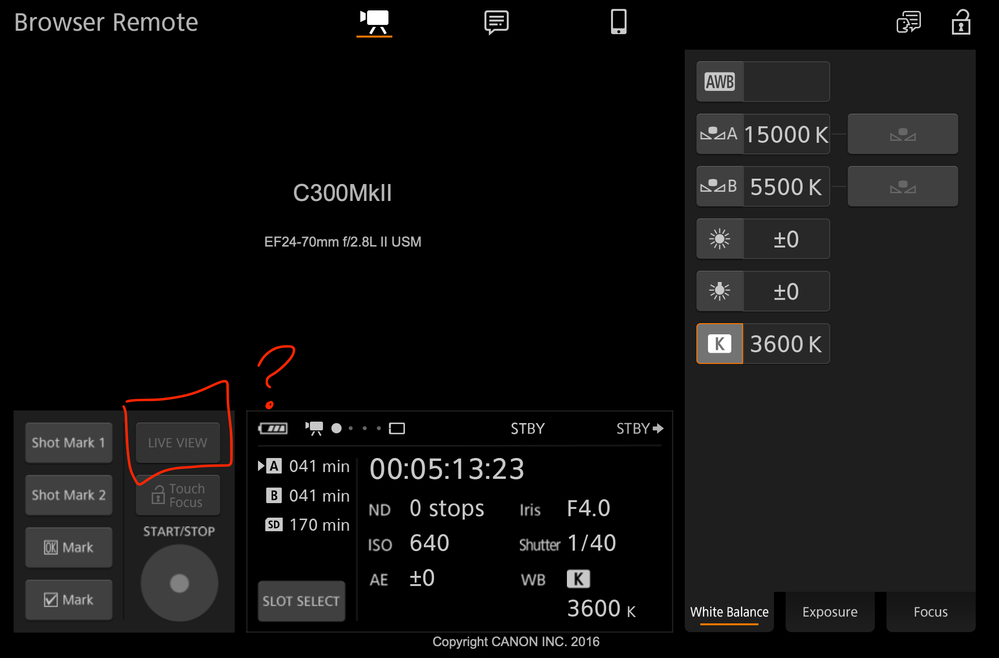This screenshot has width=999, height=658.
Task: Add Shot Mark 1 to recording
Action: pyautogui.click(x=68, y=442)
